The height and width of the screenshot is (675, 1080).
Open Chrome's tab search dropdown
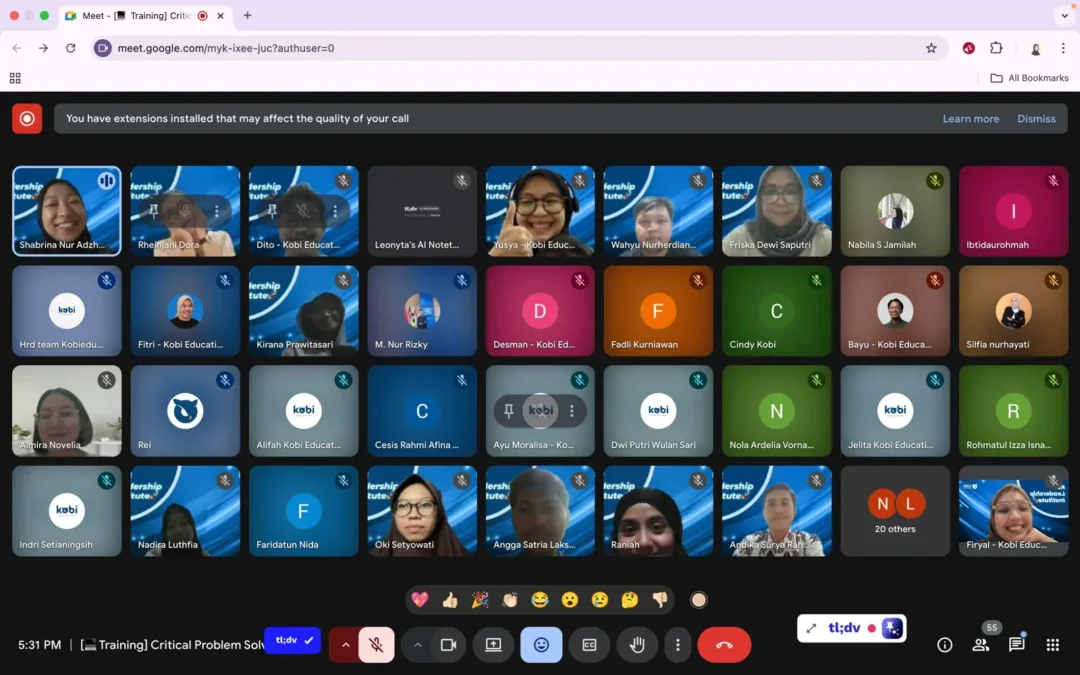click(x=1064, y=15)
